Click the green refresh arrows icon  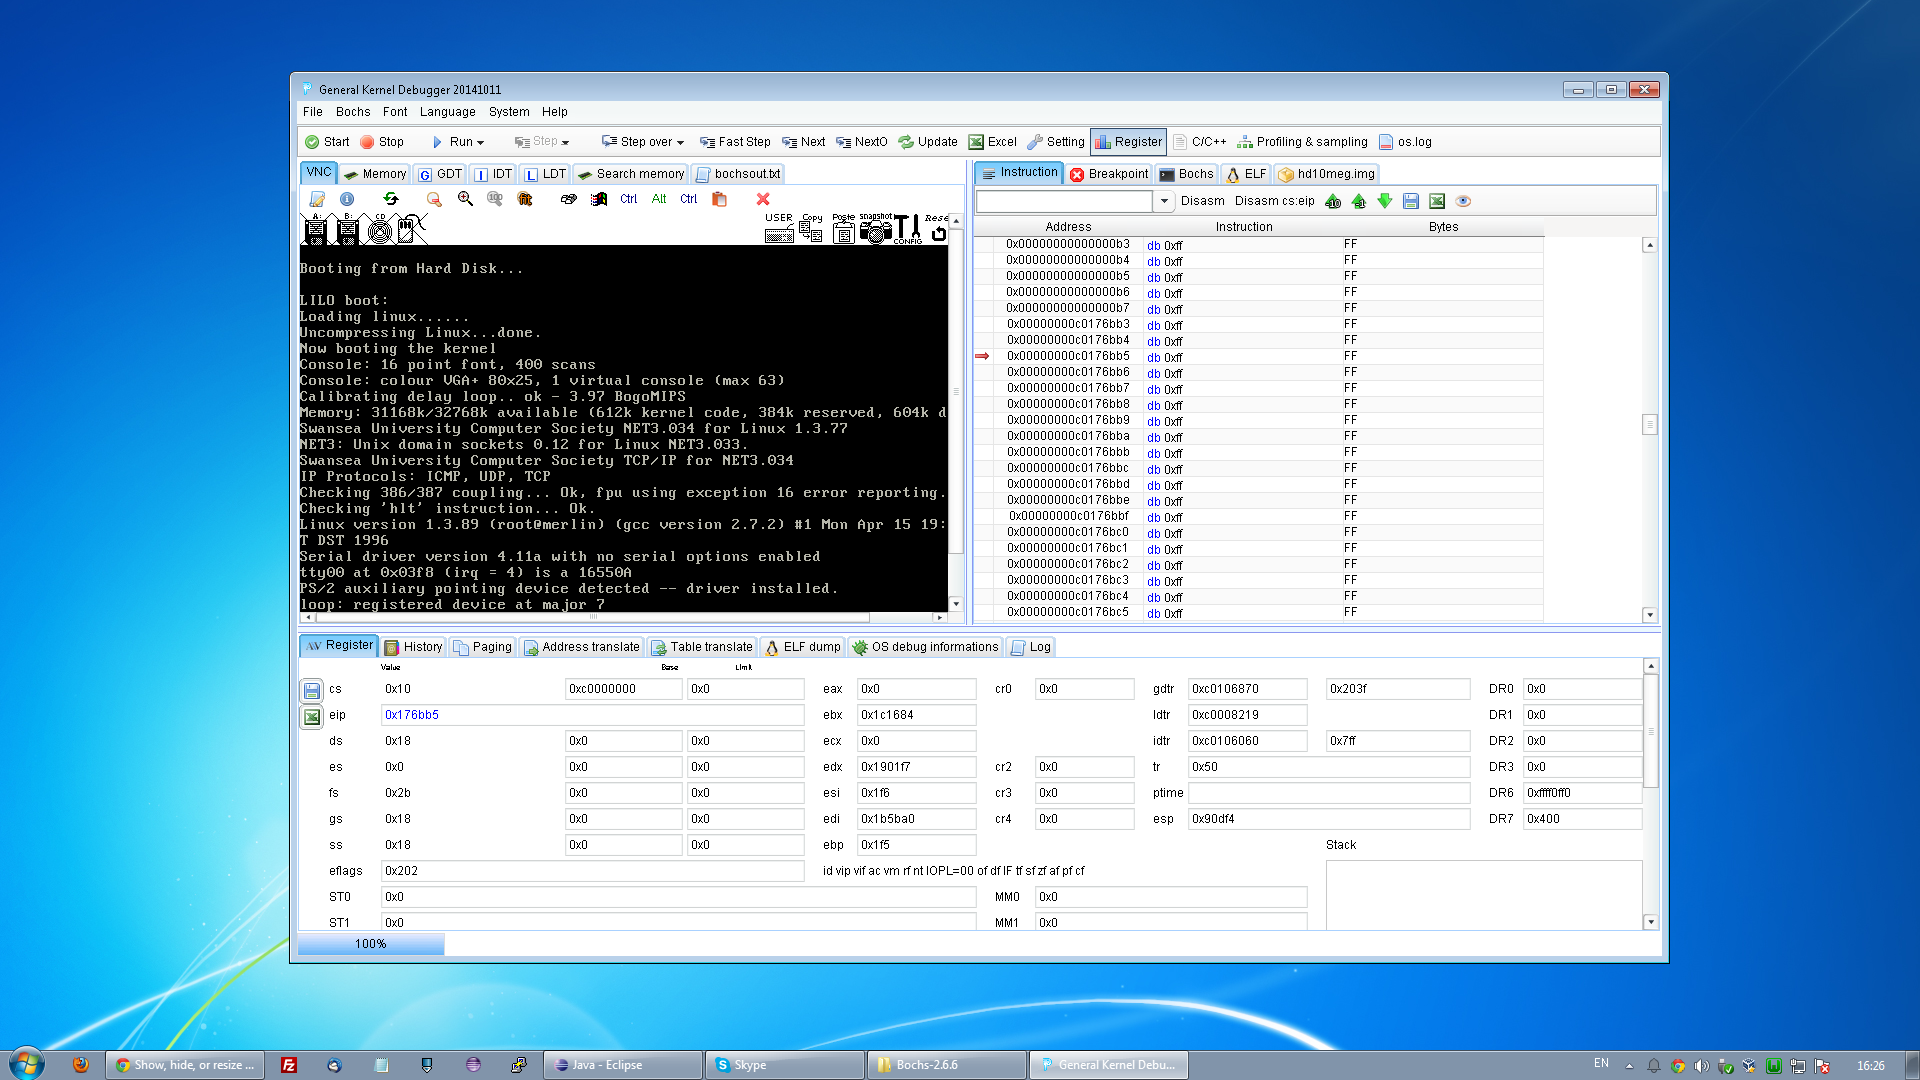pyautogui.click(x=391, y=199)
